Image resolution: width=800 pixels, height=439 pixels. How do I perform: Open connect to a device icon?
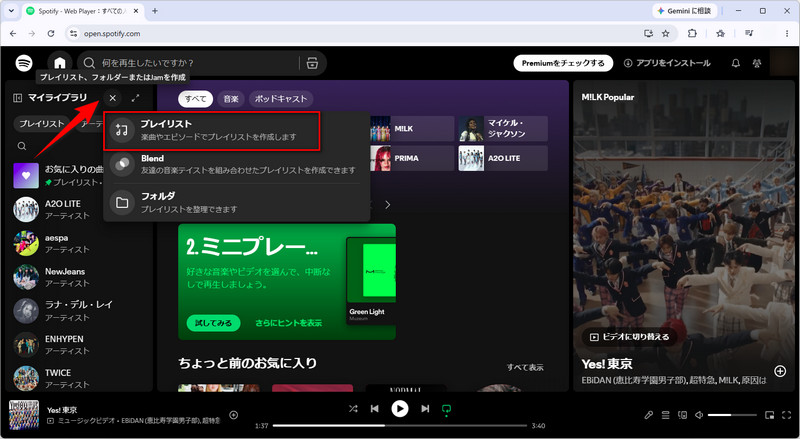(x=682, y=416)
